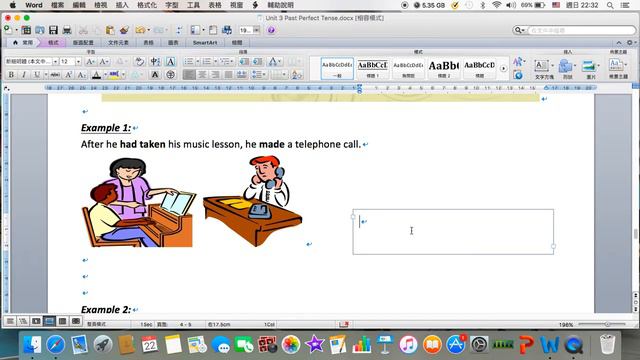Select Center alignment button

[x=202, y=75]
